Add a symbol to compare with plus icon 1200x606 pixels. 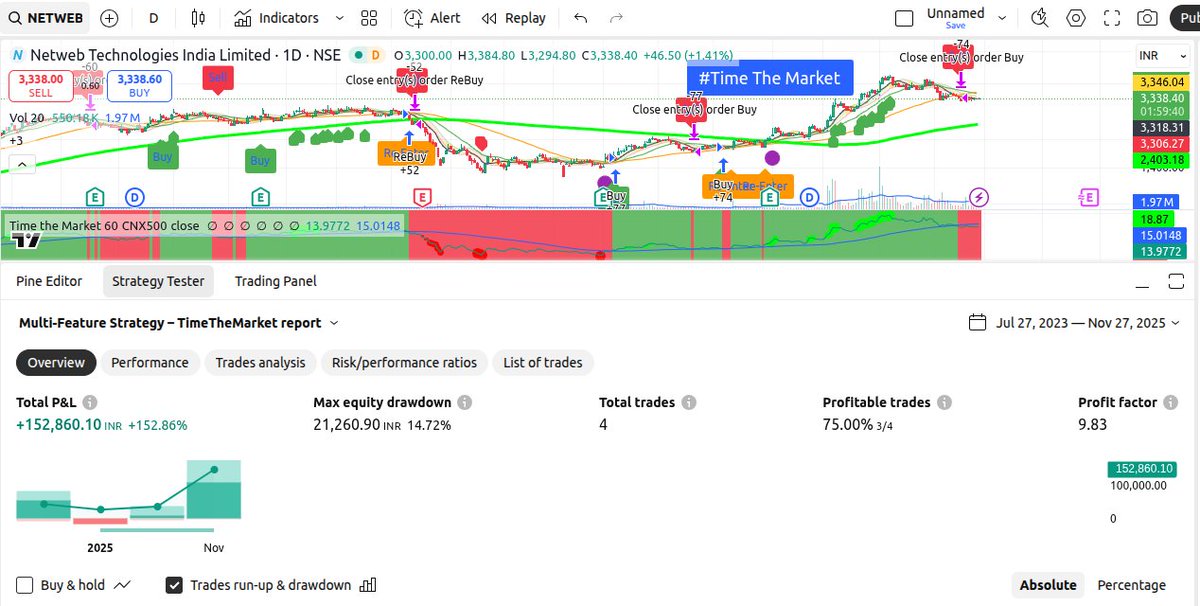coord(109,18)
